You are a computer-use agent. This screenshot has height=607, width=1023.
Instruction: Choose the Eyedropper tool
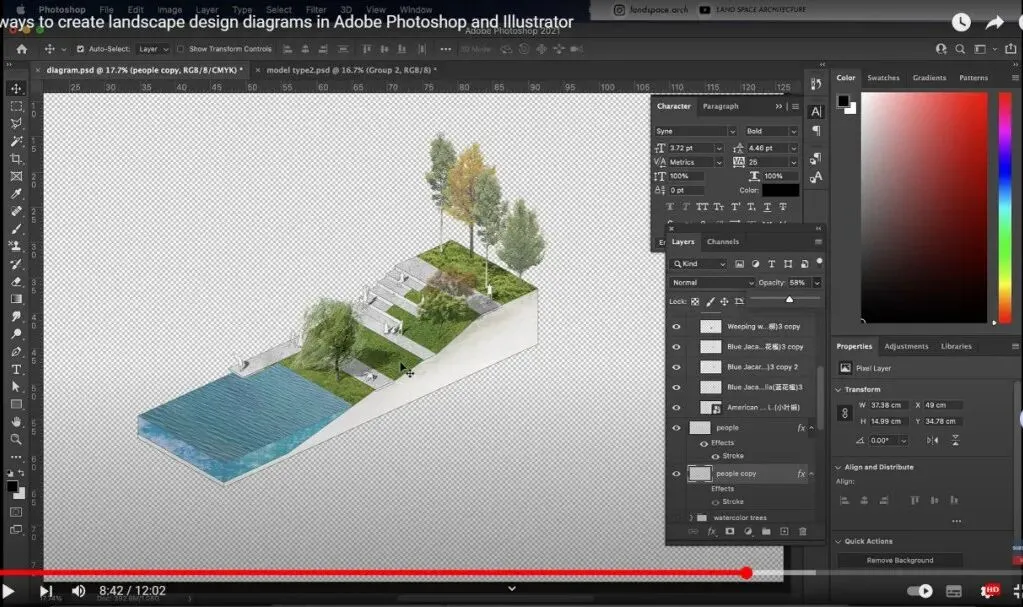16,194
